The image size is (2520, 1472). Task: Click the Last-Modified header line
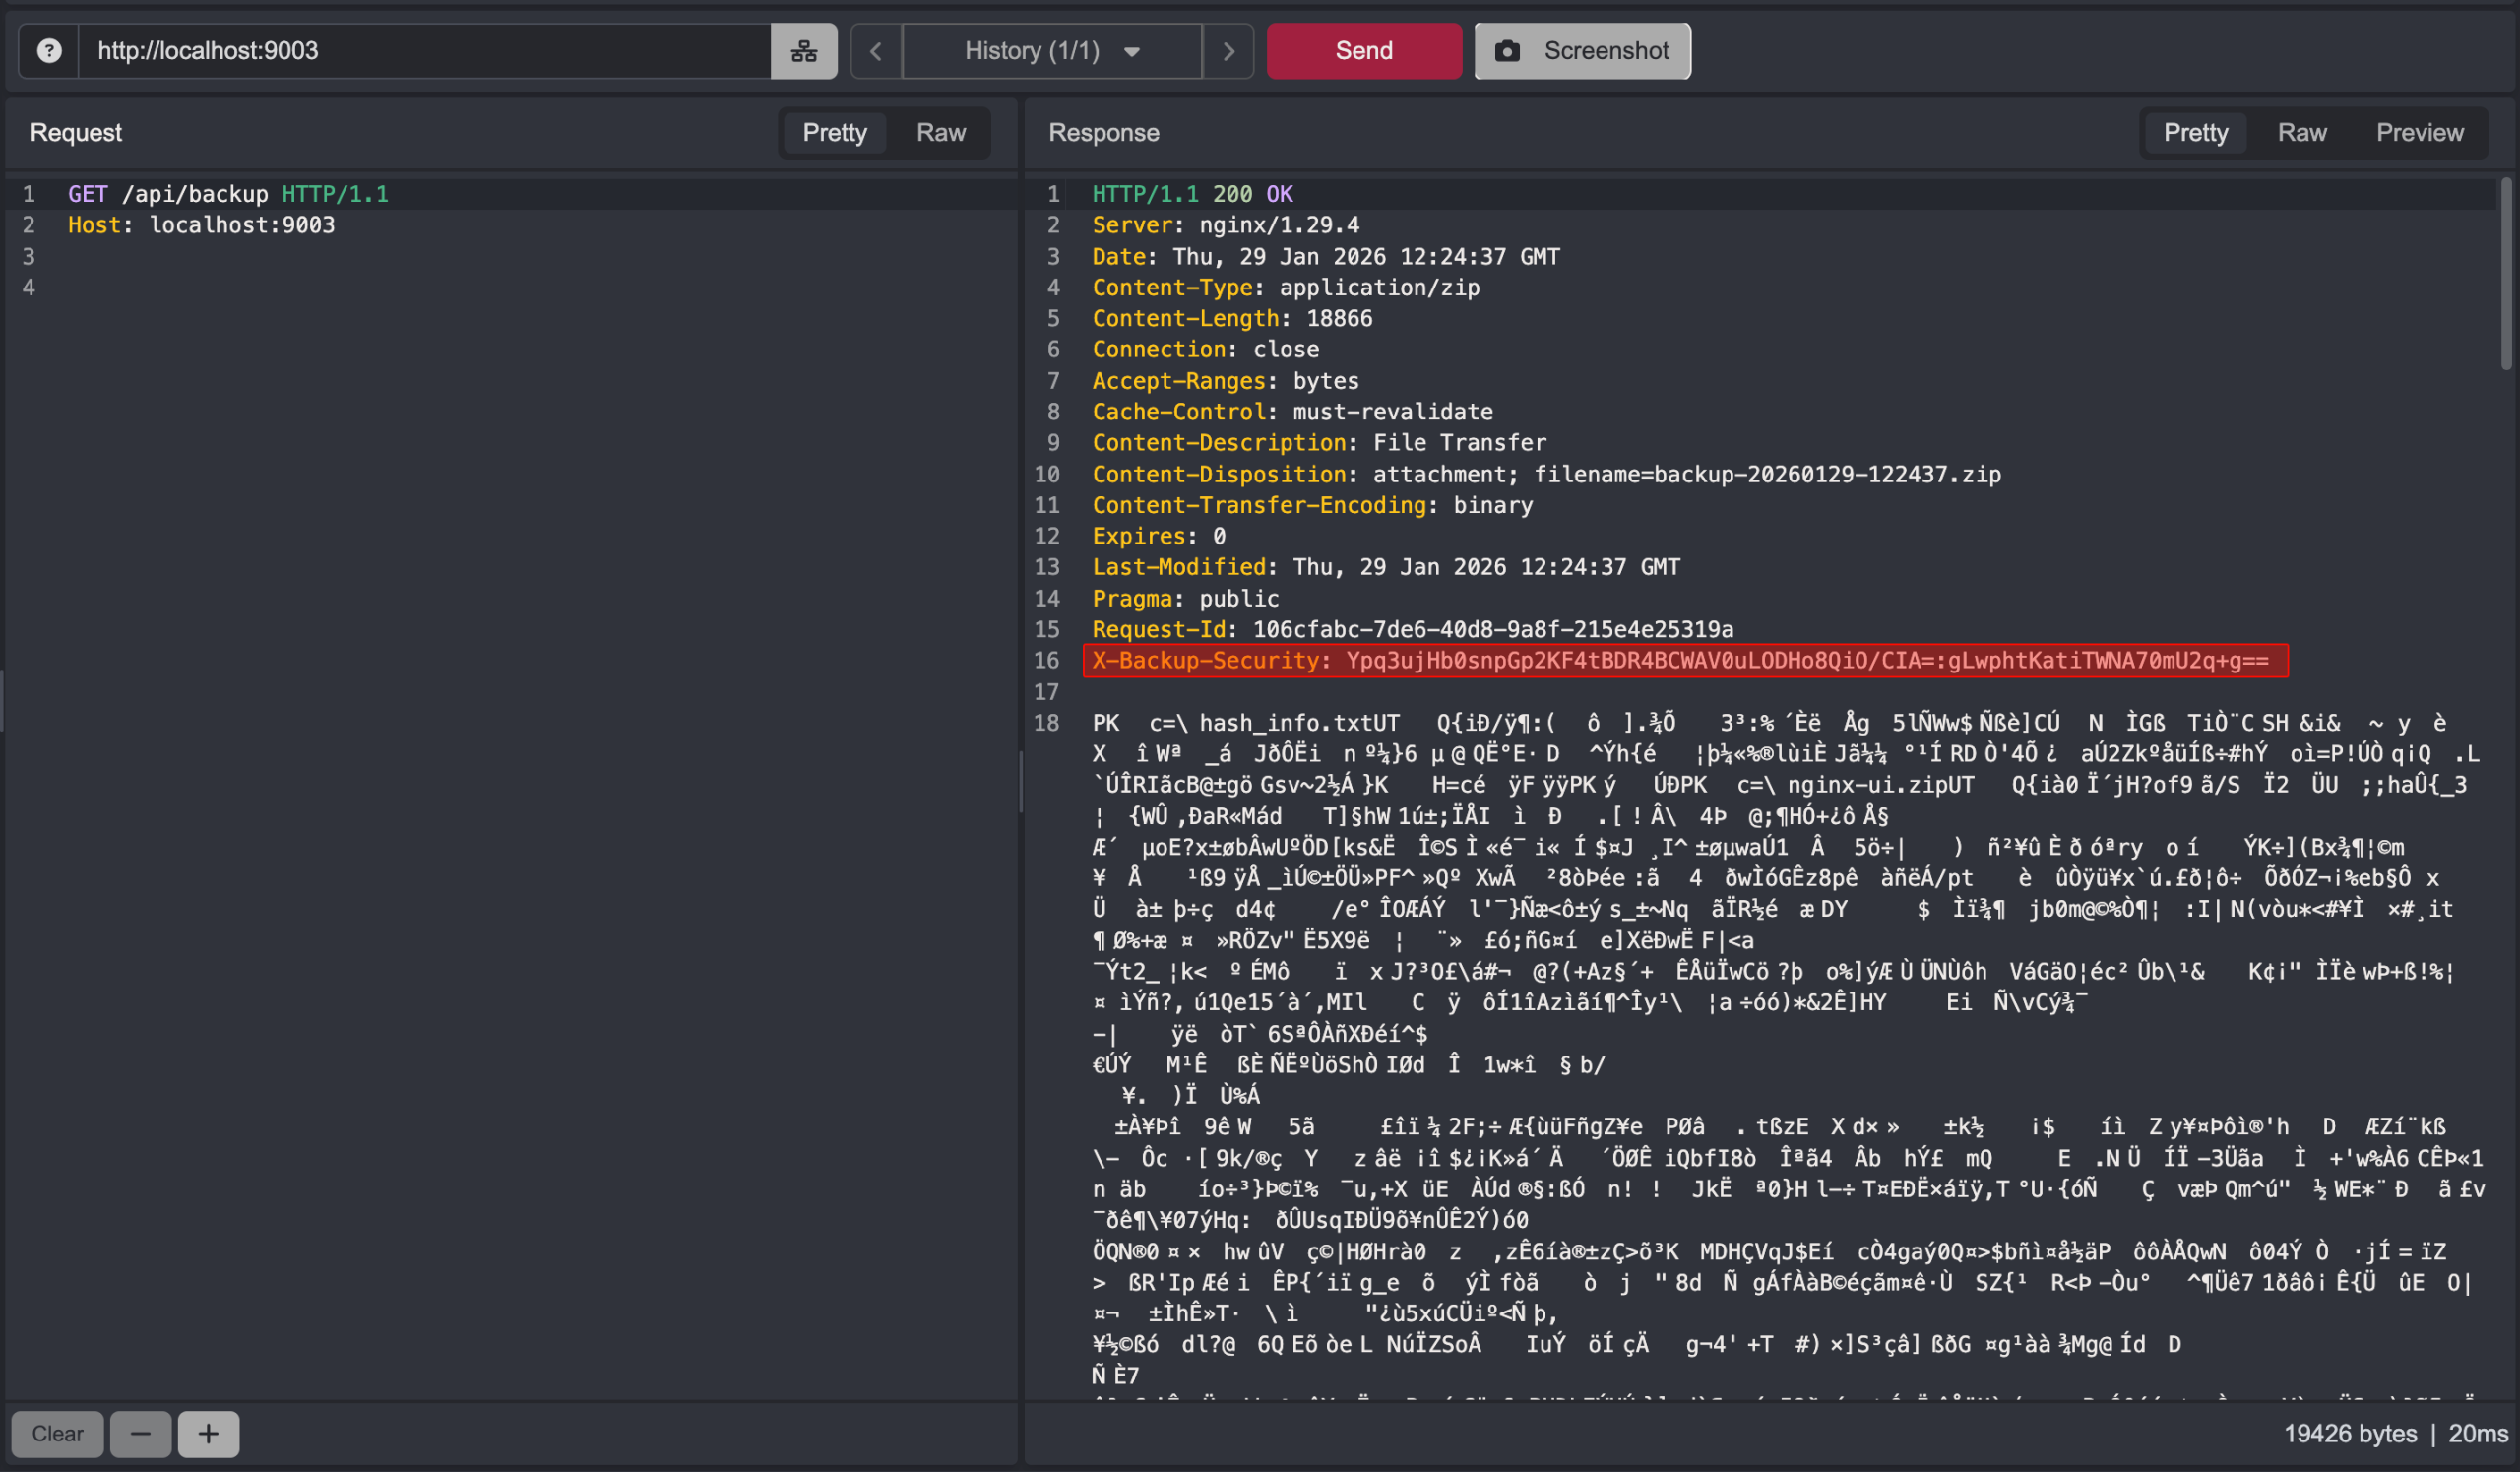coord(1386,568)
